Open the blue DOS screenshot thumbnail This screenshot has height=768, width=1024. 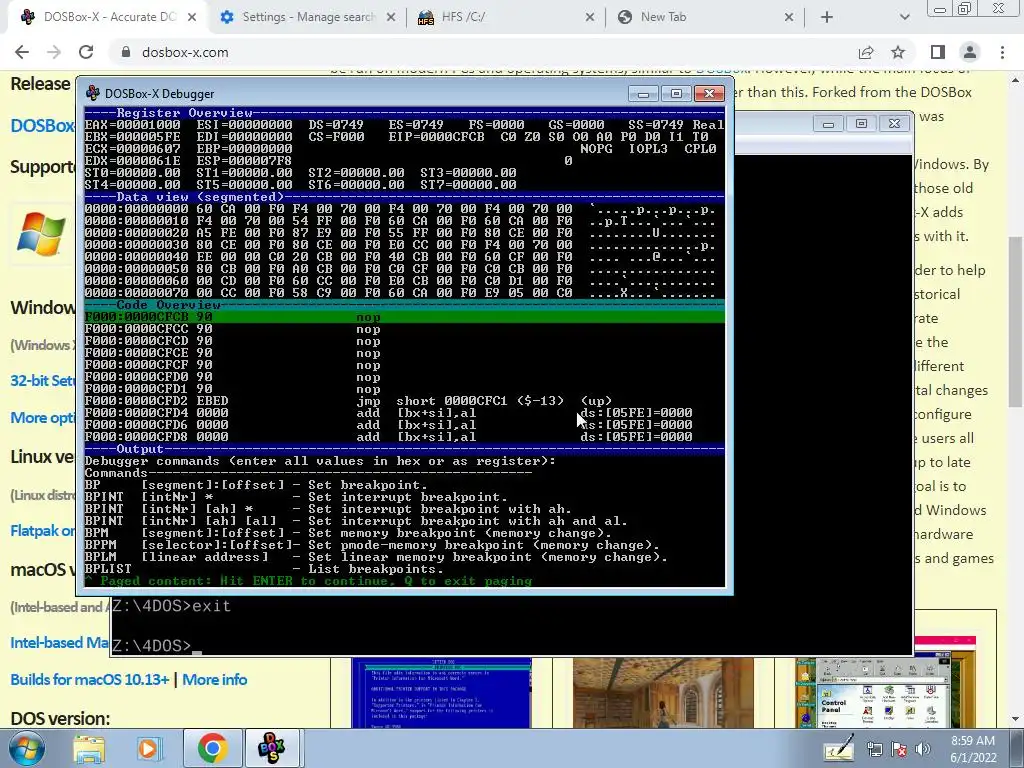[441, 692]
